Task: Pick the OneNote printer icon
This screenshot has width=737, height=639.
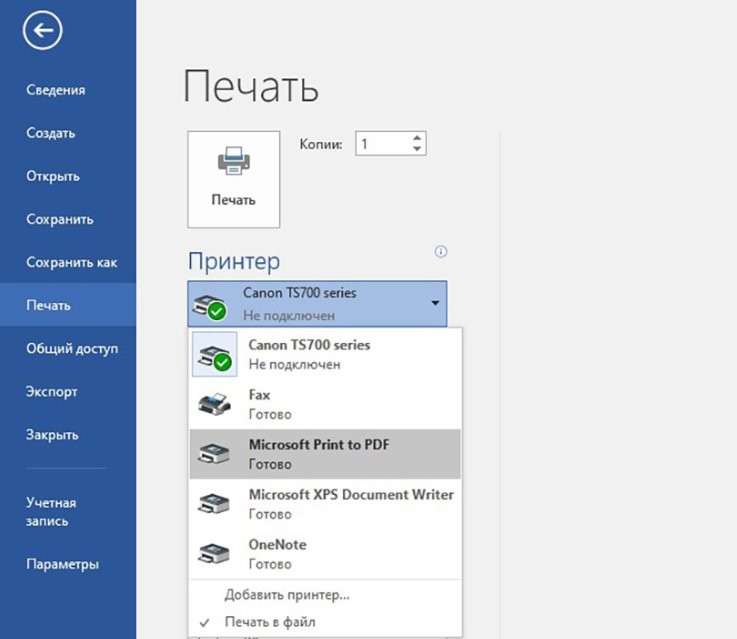Action: [213, 554]
